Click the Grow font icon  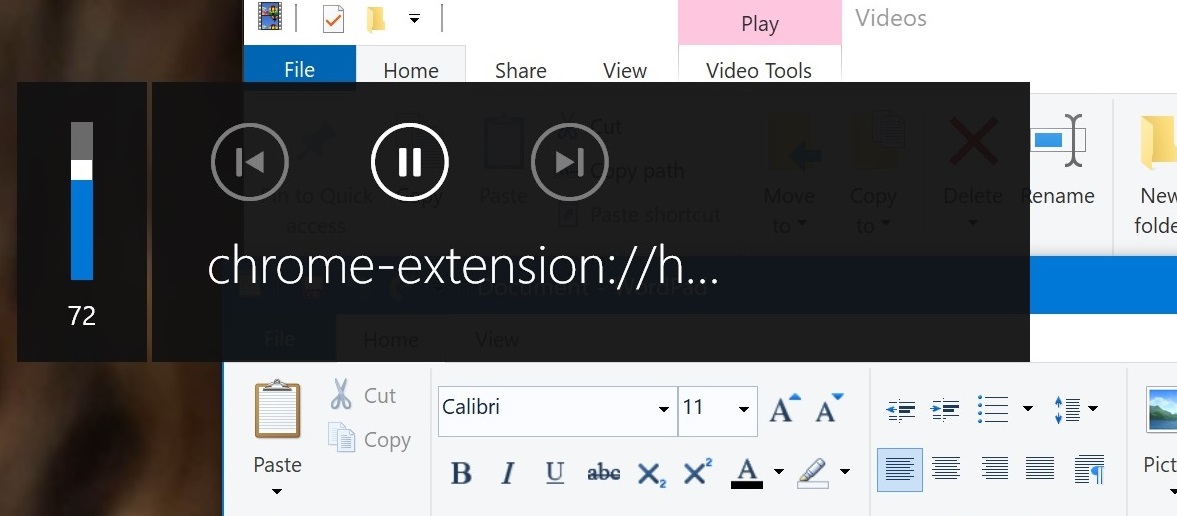pos(784,409)
